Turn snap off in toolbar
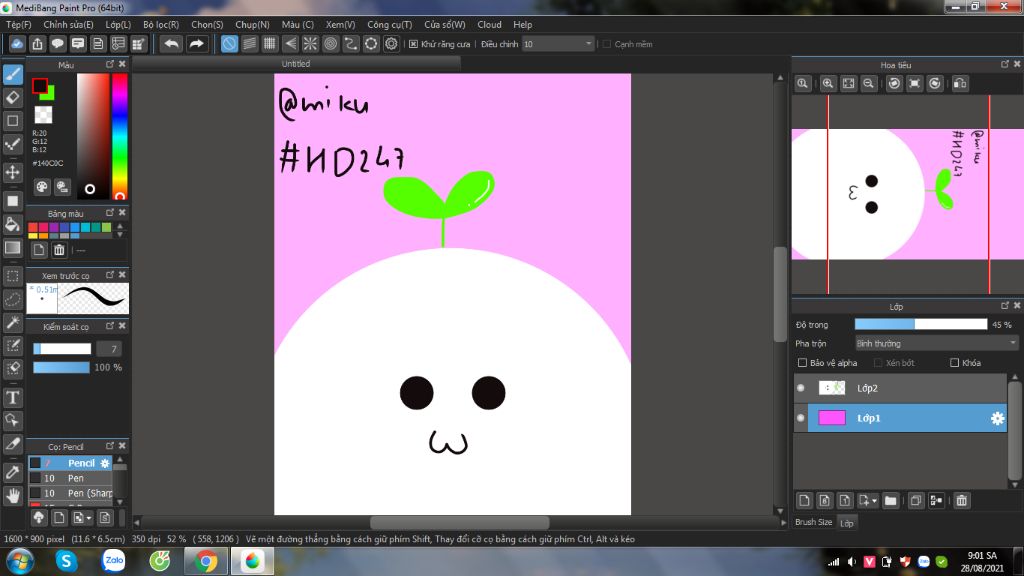The height and width of the screenshot is (576, 1024). pos(229,44)
